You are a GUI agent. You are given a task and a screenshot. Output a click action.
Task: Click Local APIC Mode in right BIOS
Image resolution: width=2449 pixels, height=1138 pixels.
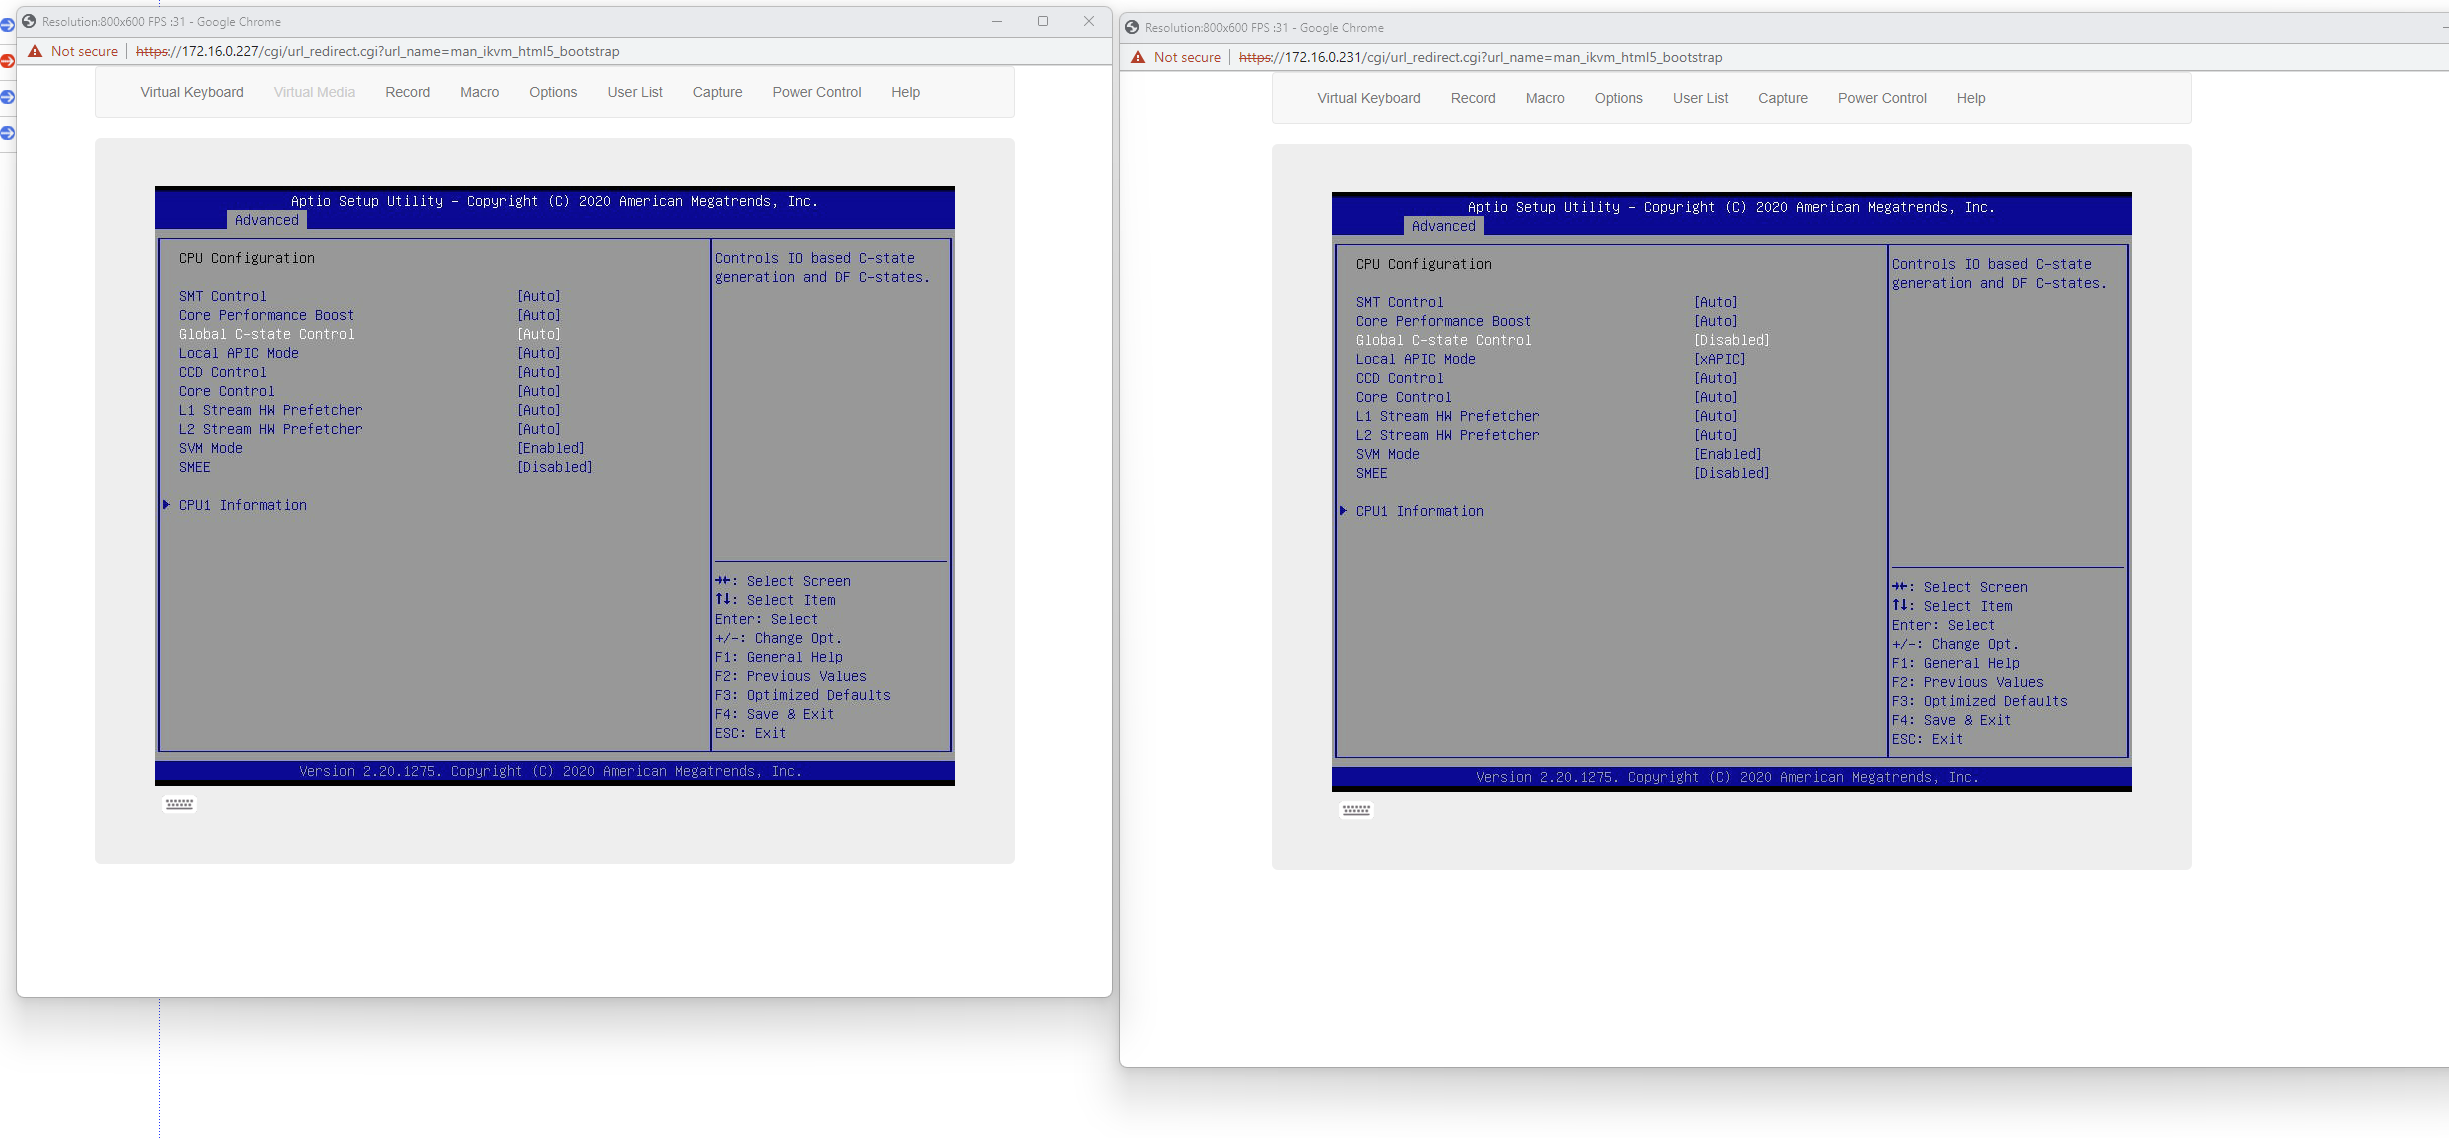pyautogui.click(x=1416, y=359)
